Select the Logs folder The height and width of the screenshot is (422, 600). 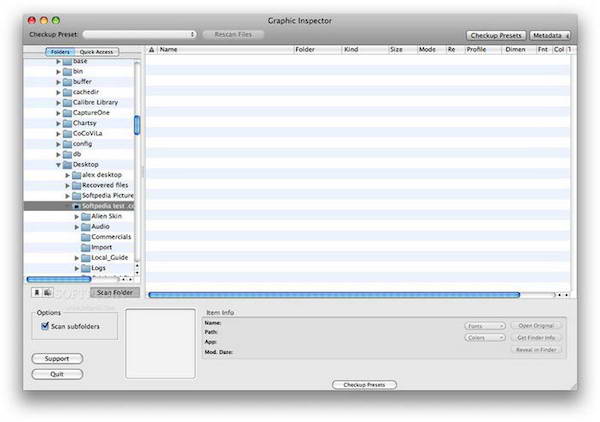[79, 268]
